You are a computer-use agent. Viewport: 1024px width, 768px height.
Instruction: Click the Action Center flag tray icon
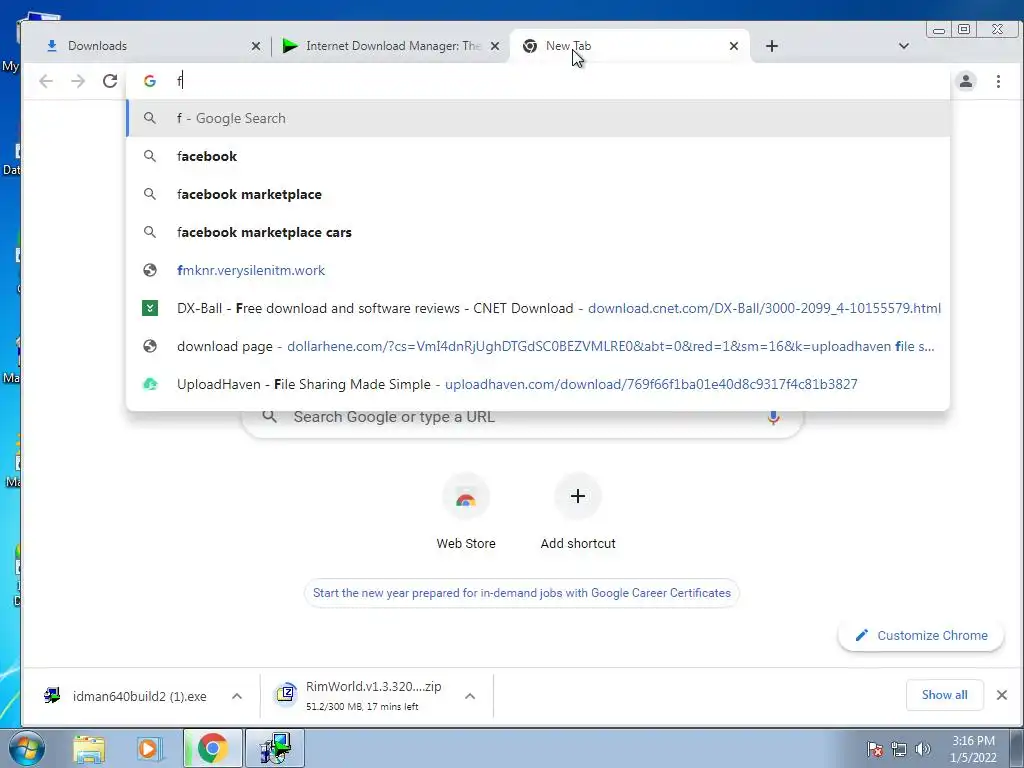(875, 749)
